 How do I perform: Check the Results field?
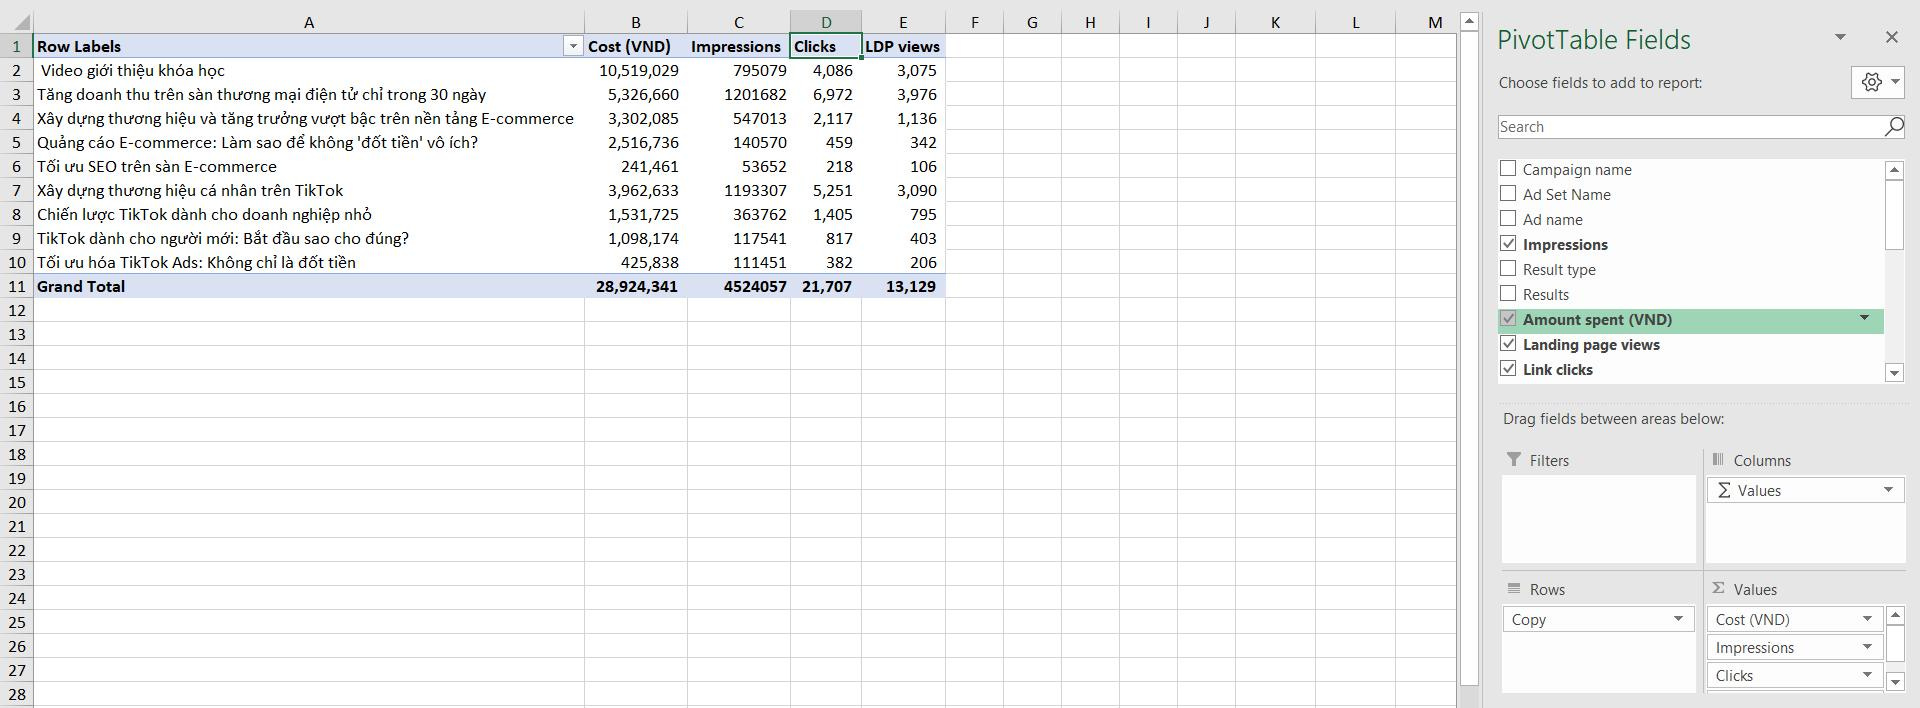1508,294
